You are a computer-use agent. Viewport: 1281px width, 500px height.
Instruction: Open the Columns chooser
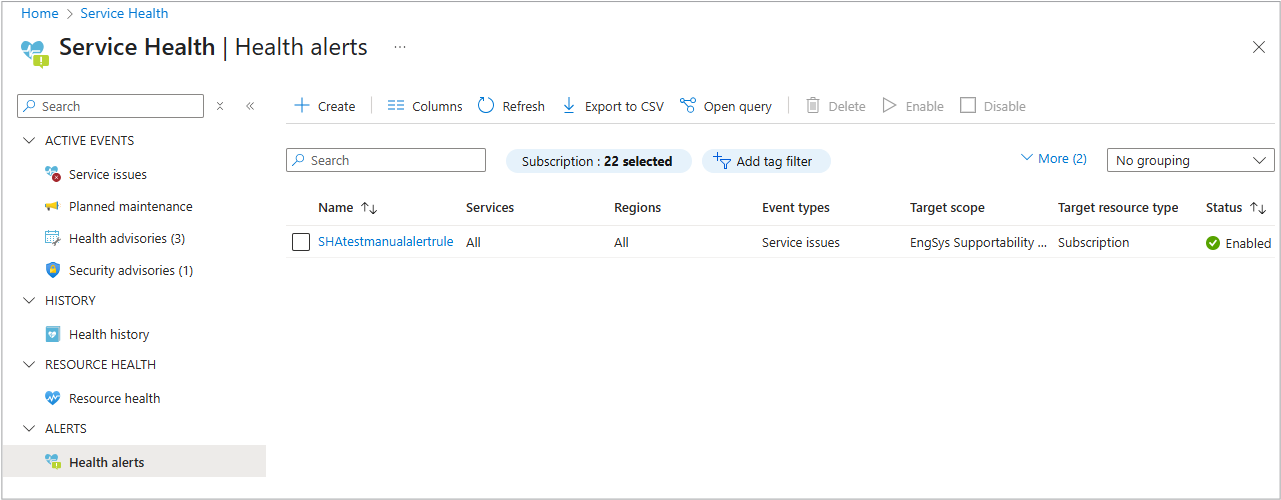click(425, 106)
